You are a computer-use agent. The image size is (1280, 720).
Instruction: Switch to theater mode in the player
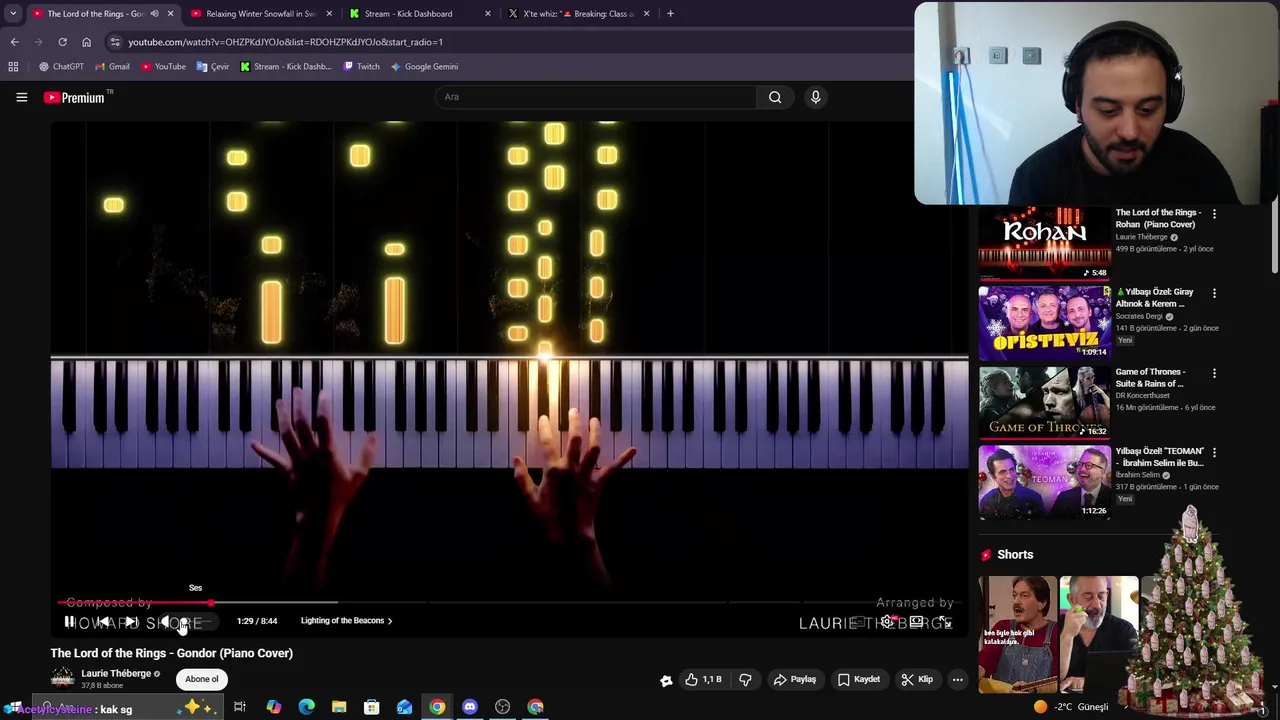(x=916, y=622)
